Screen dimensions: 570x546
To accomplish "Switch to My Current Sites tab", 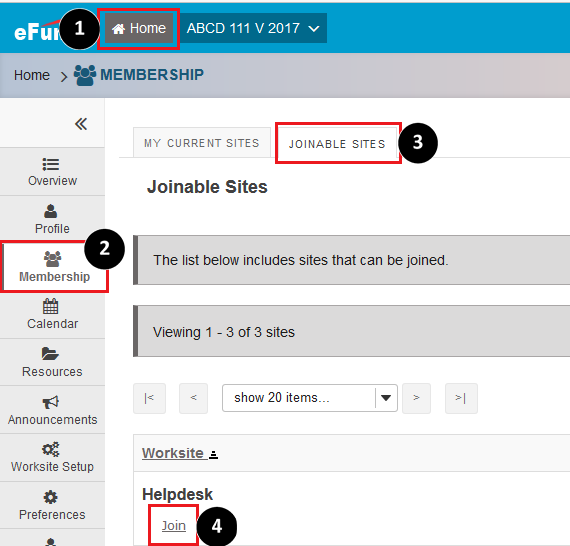I will coord(202,143).
